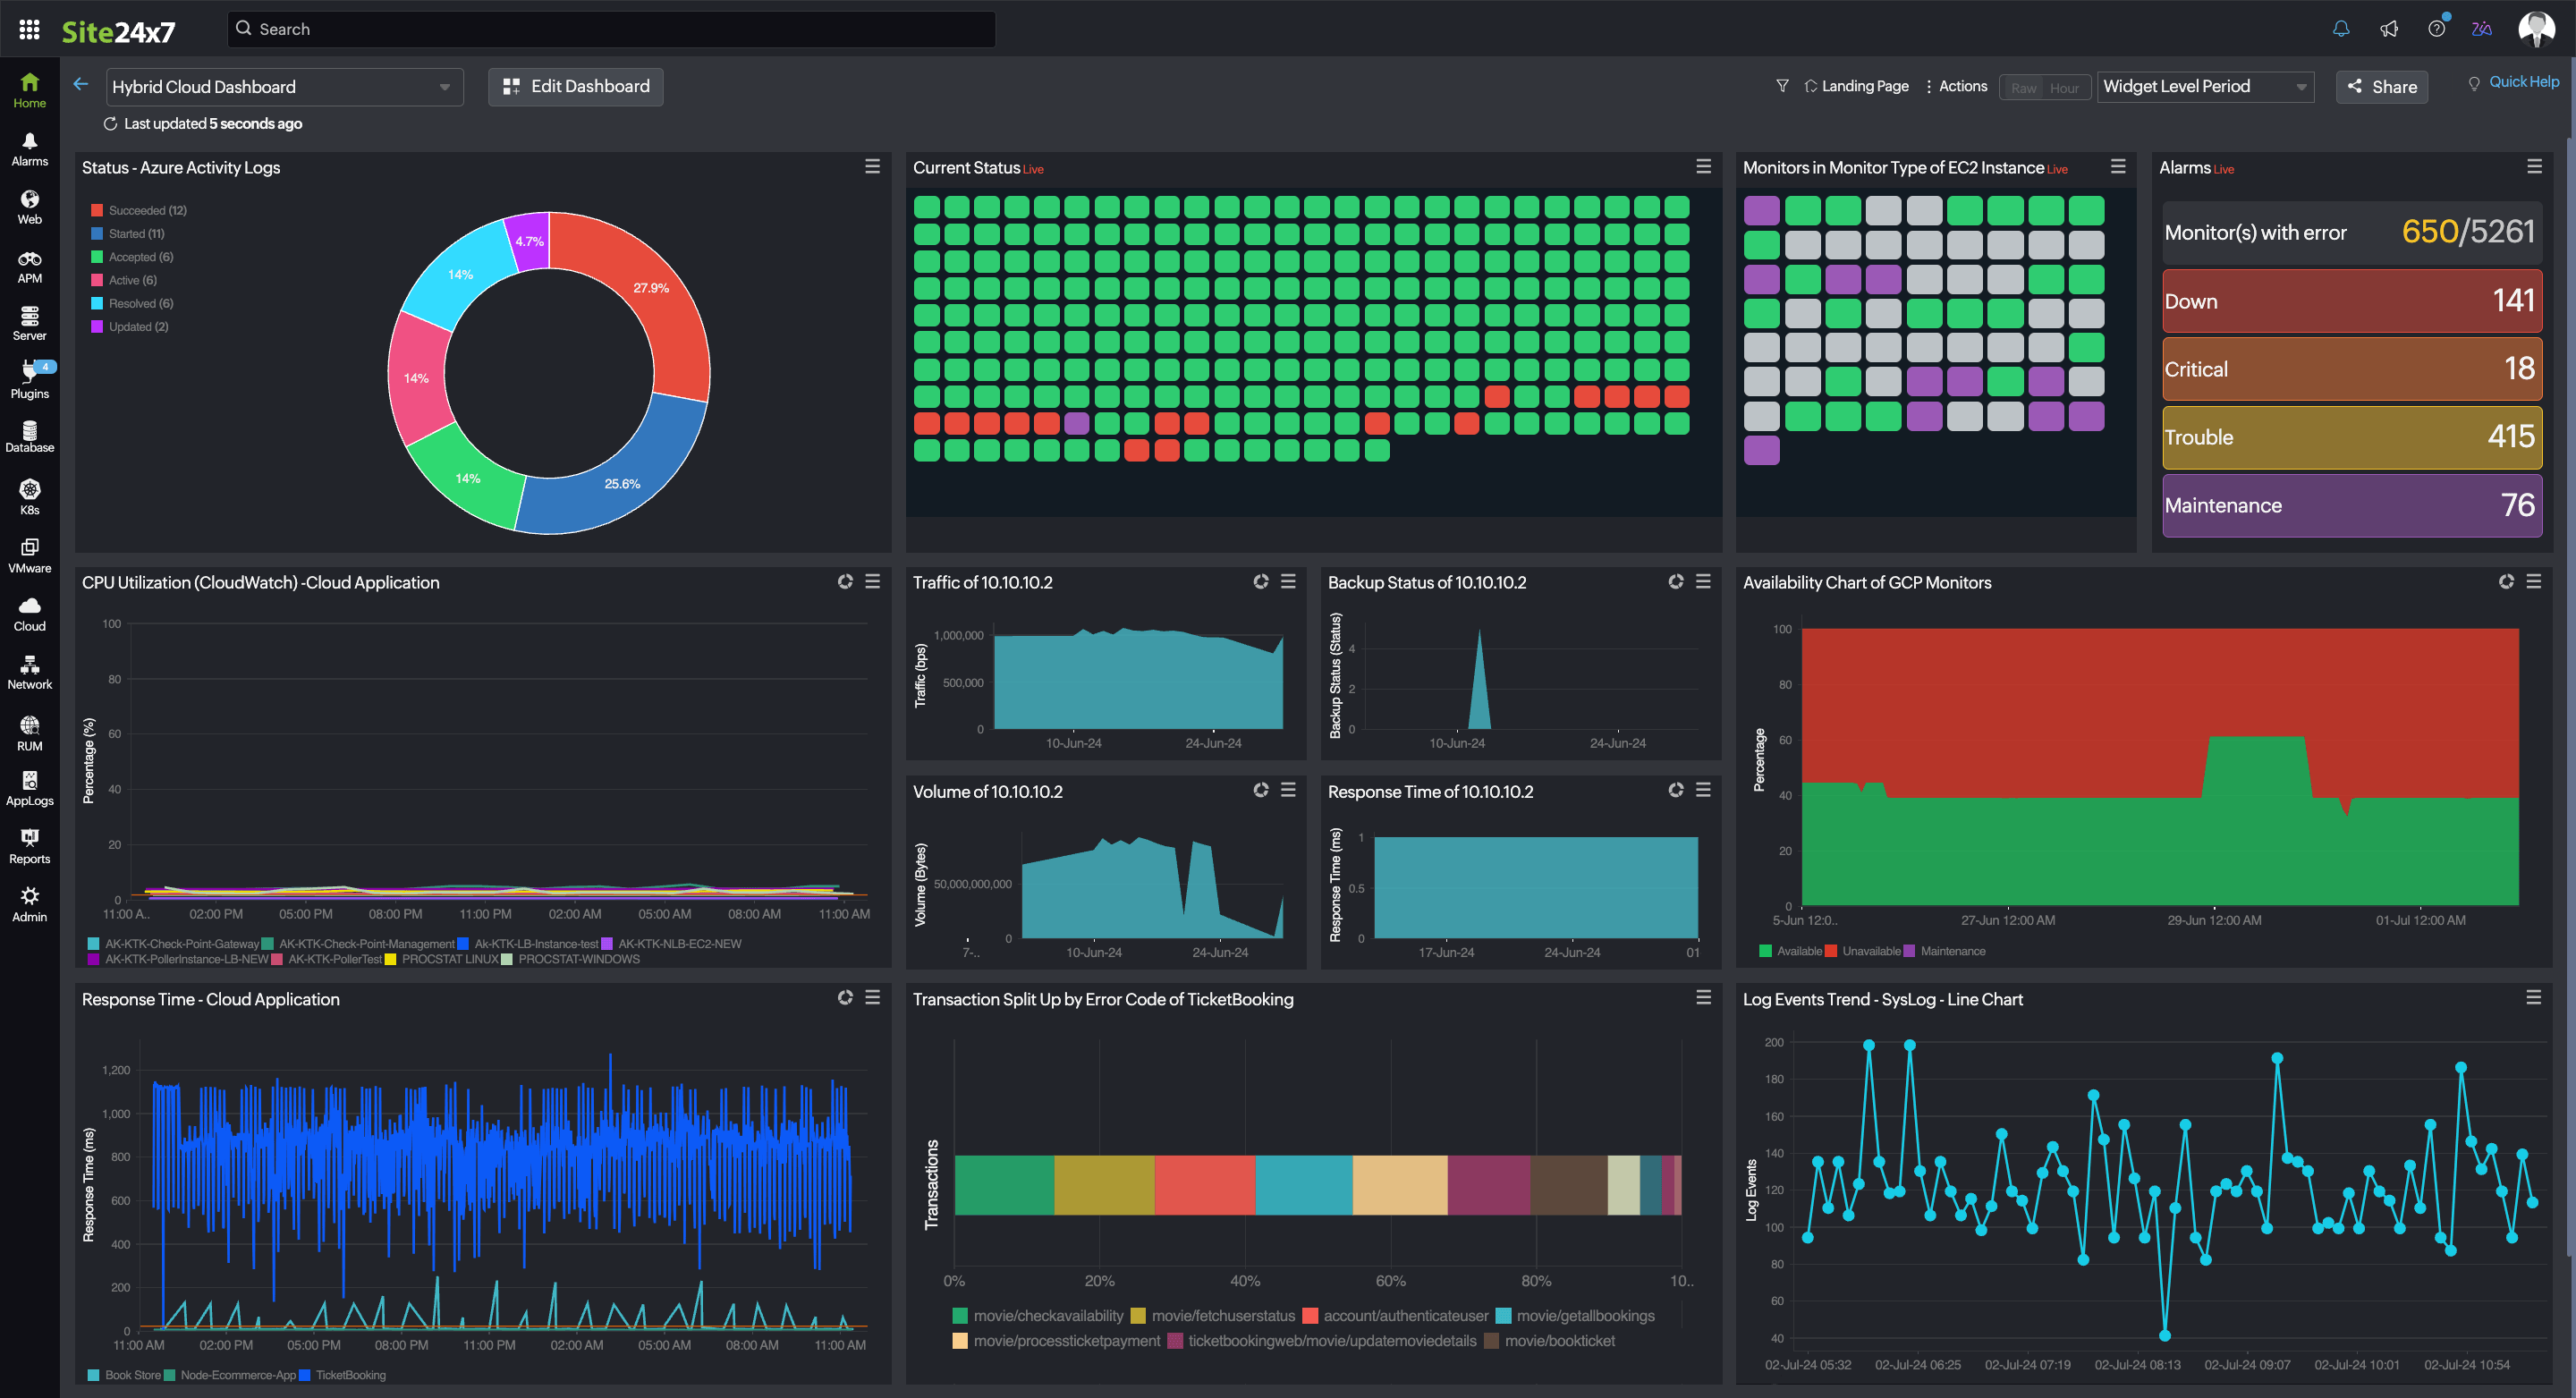Click inside the top search field
Image resolution: width=2576 pixels, height=1398 pixels.
(x=610, y=28)
